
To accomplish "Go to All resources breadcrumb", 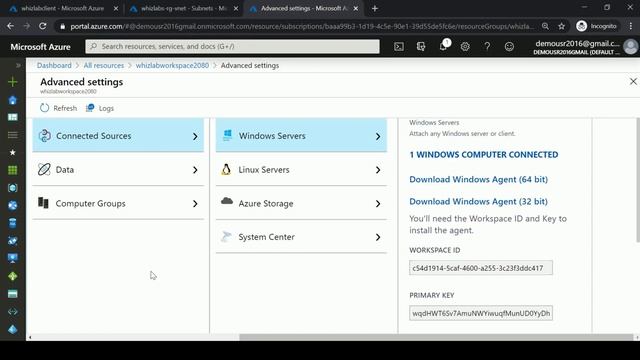I will (104, 65).
